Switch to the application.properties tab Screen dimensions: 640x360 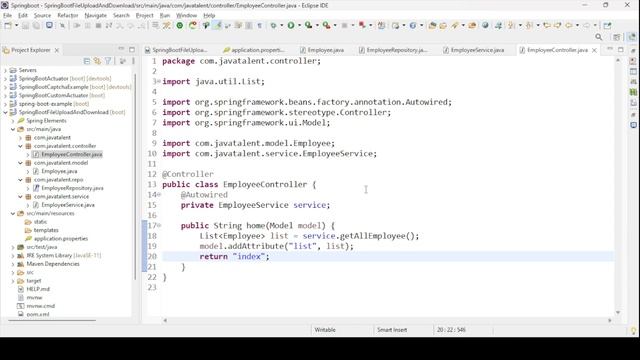point(254,50)
